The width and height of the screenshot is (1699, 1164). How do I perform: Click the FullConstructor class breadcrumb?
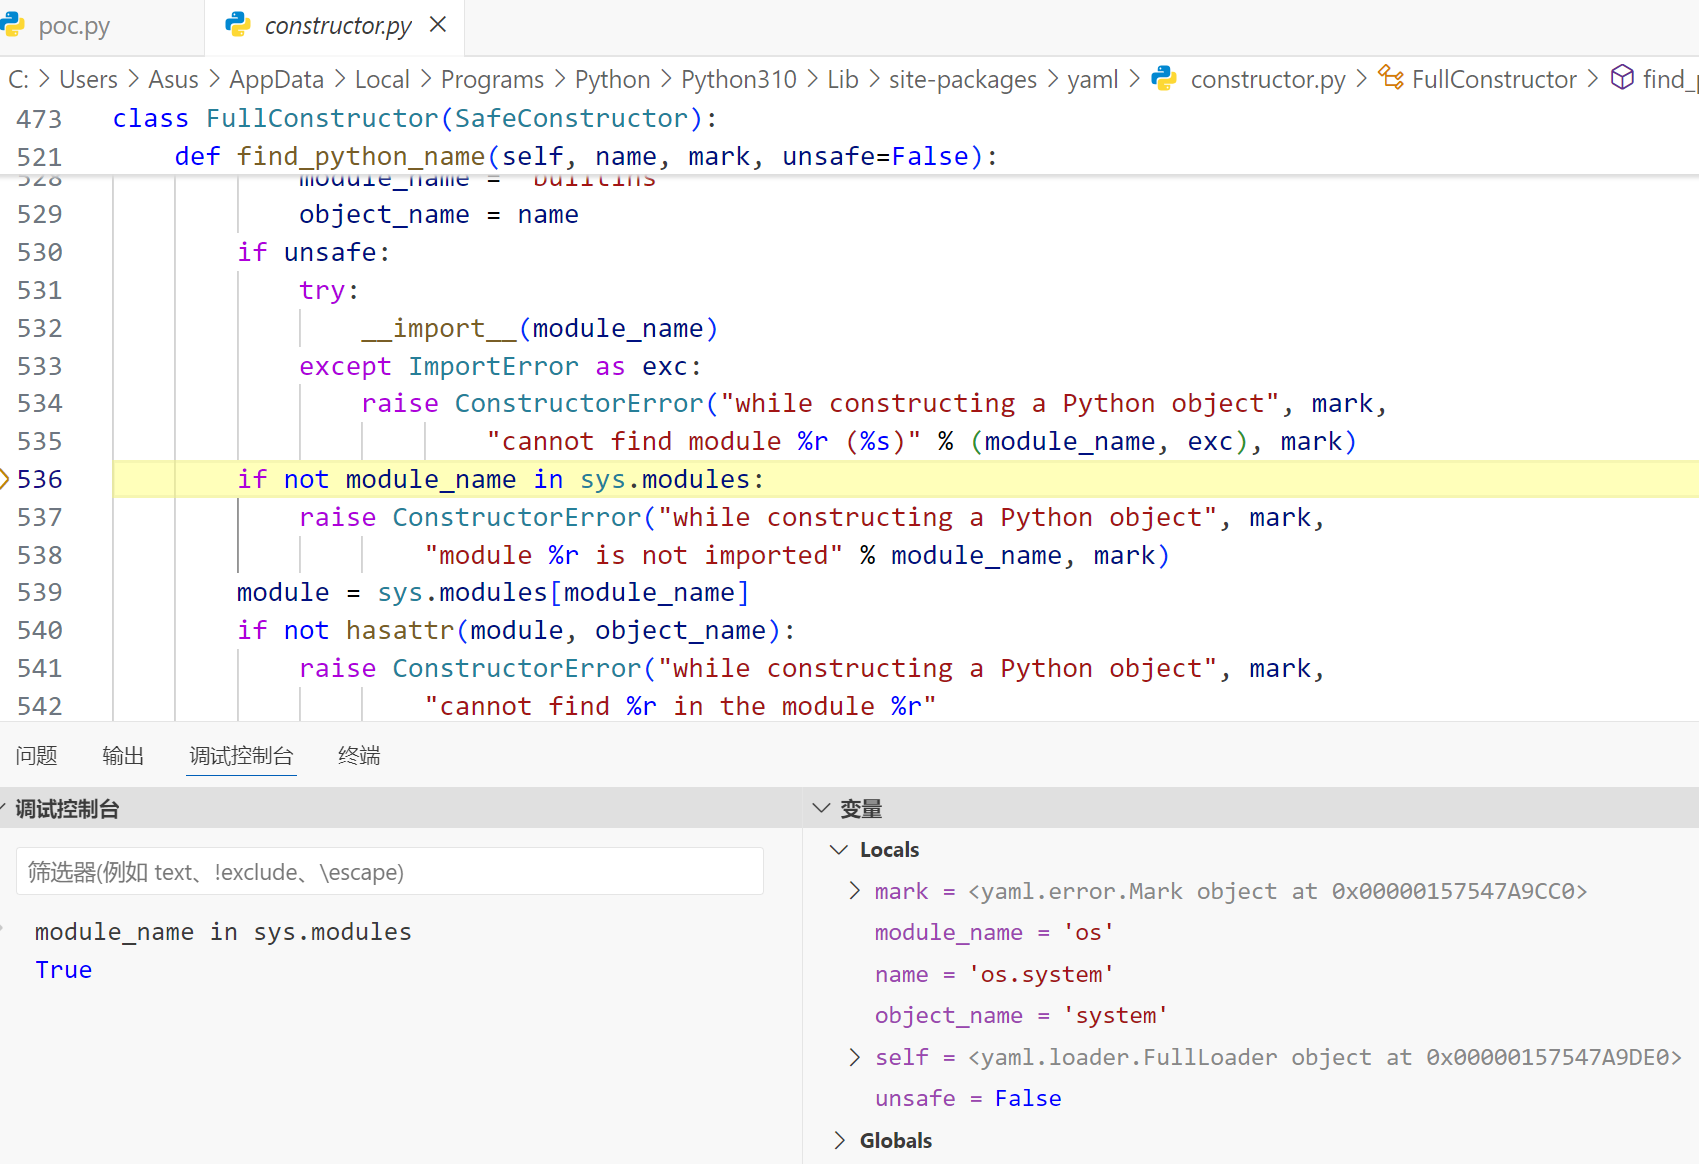pos(1494,79)
